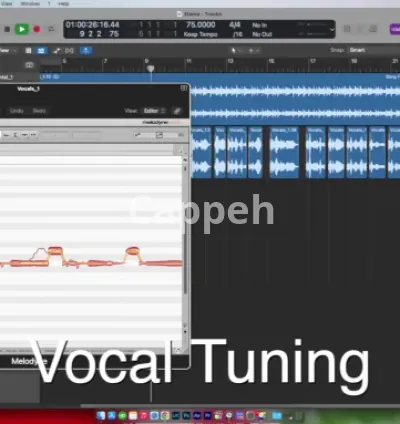
Task: Click the purple button at toolbar right edge
Action: point(395,29)
